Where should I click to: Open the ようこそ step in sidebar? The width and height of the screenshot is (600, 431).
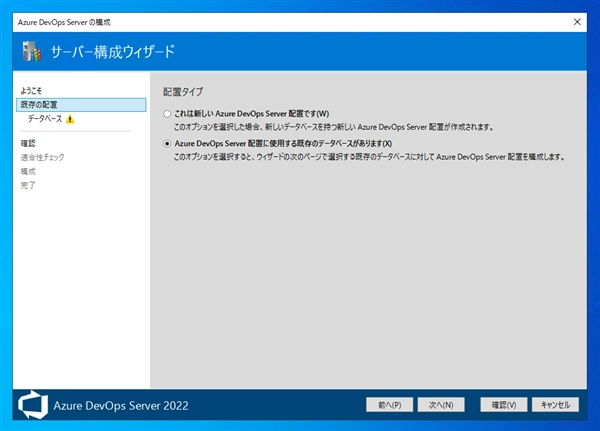[x=31, y=91]
